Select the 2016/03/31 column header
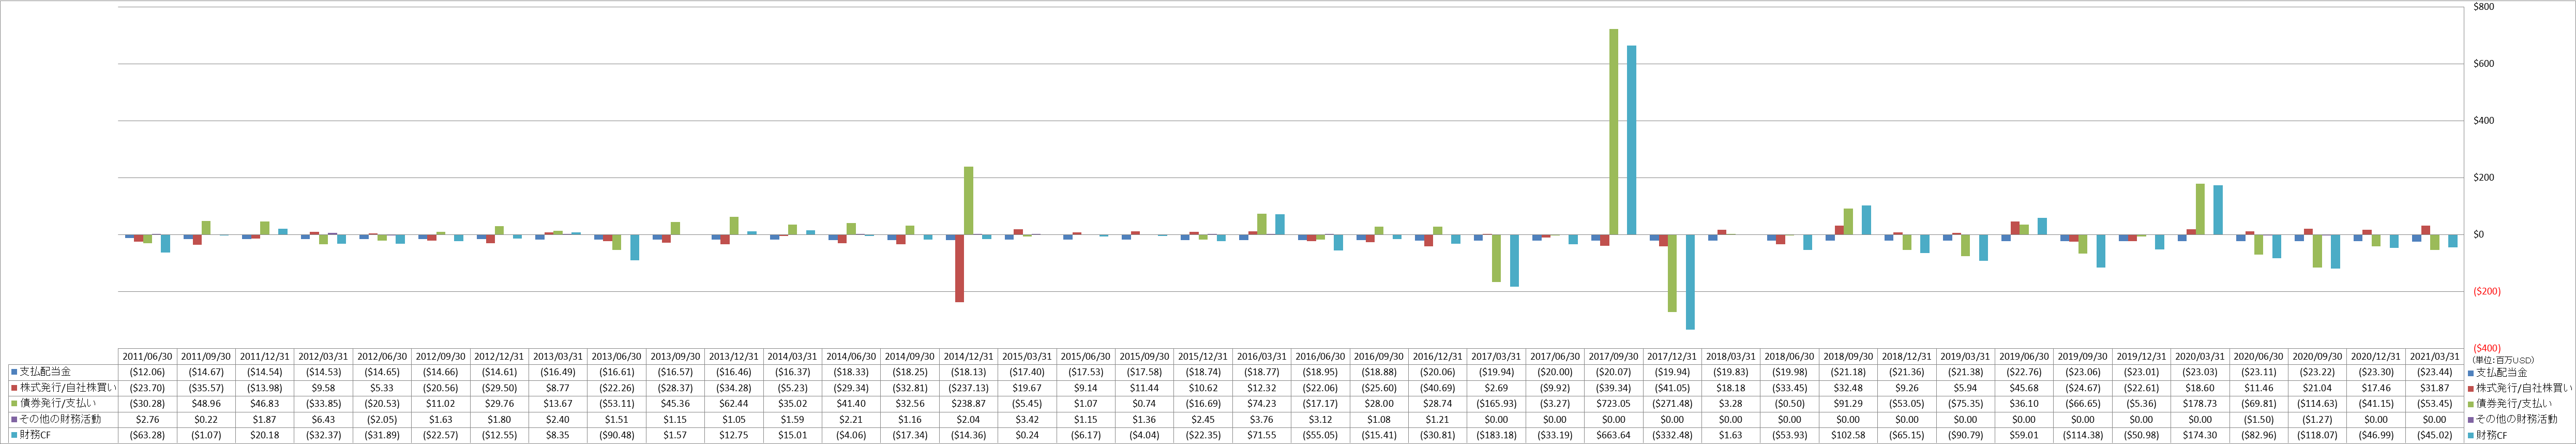Image resolution: width=2576 pixels, height=444 pixels. point(1262,356)
